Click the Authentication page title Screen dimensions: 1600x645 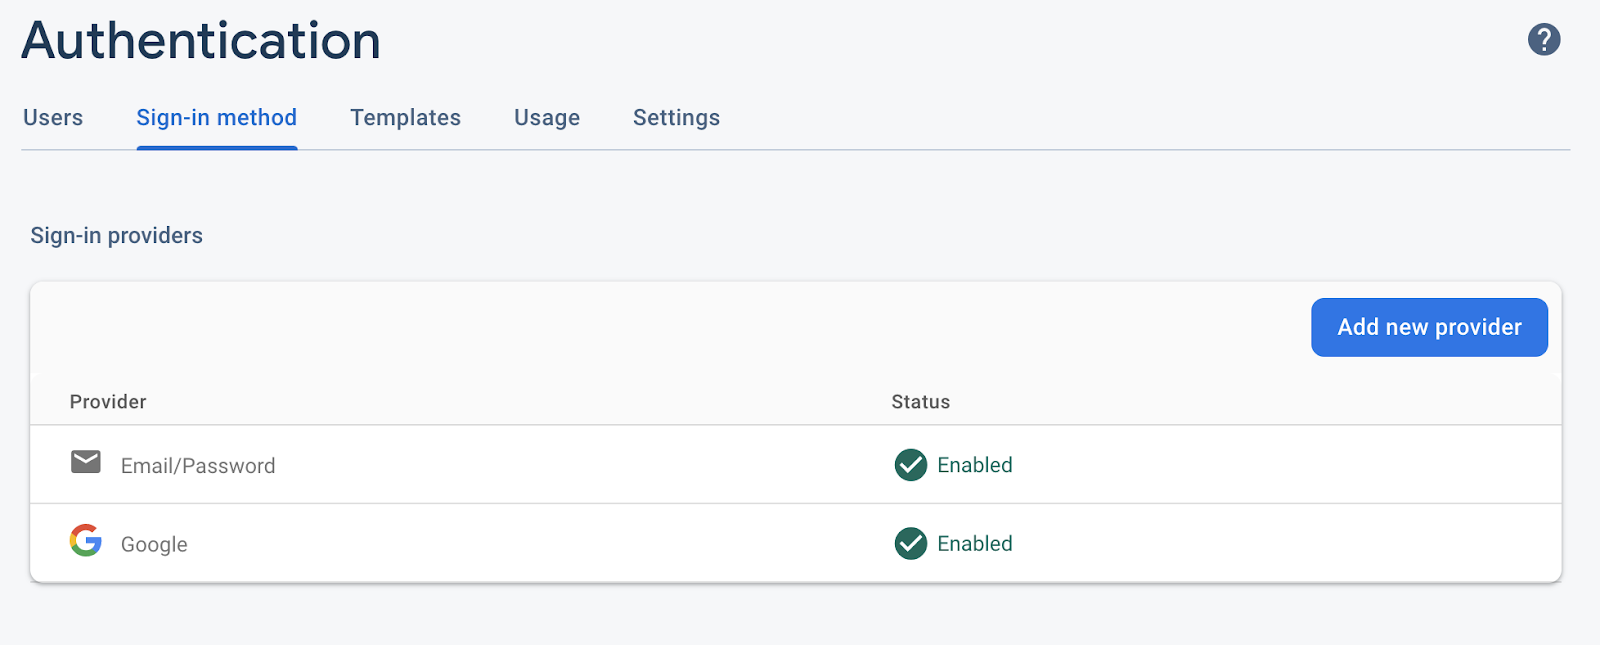click(x=201, y=41)
